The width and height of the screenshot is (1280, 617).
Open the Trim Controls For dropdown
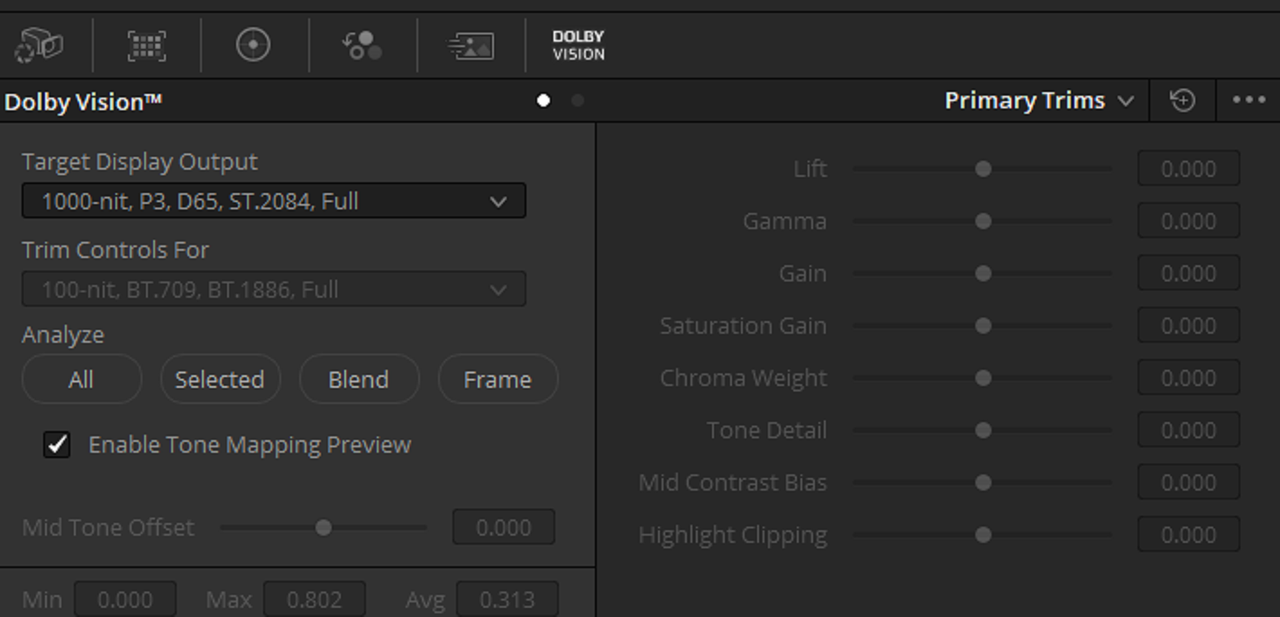(273, 290)
